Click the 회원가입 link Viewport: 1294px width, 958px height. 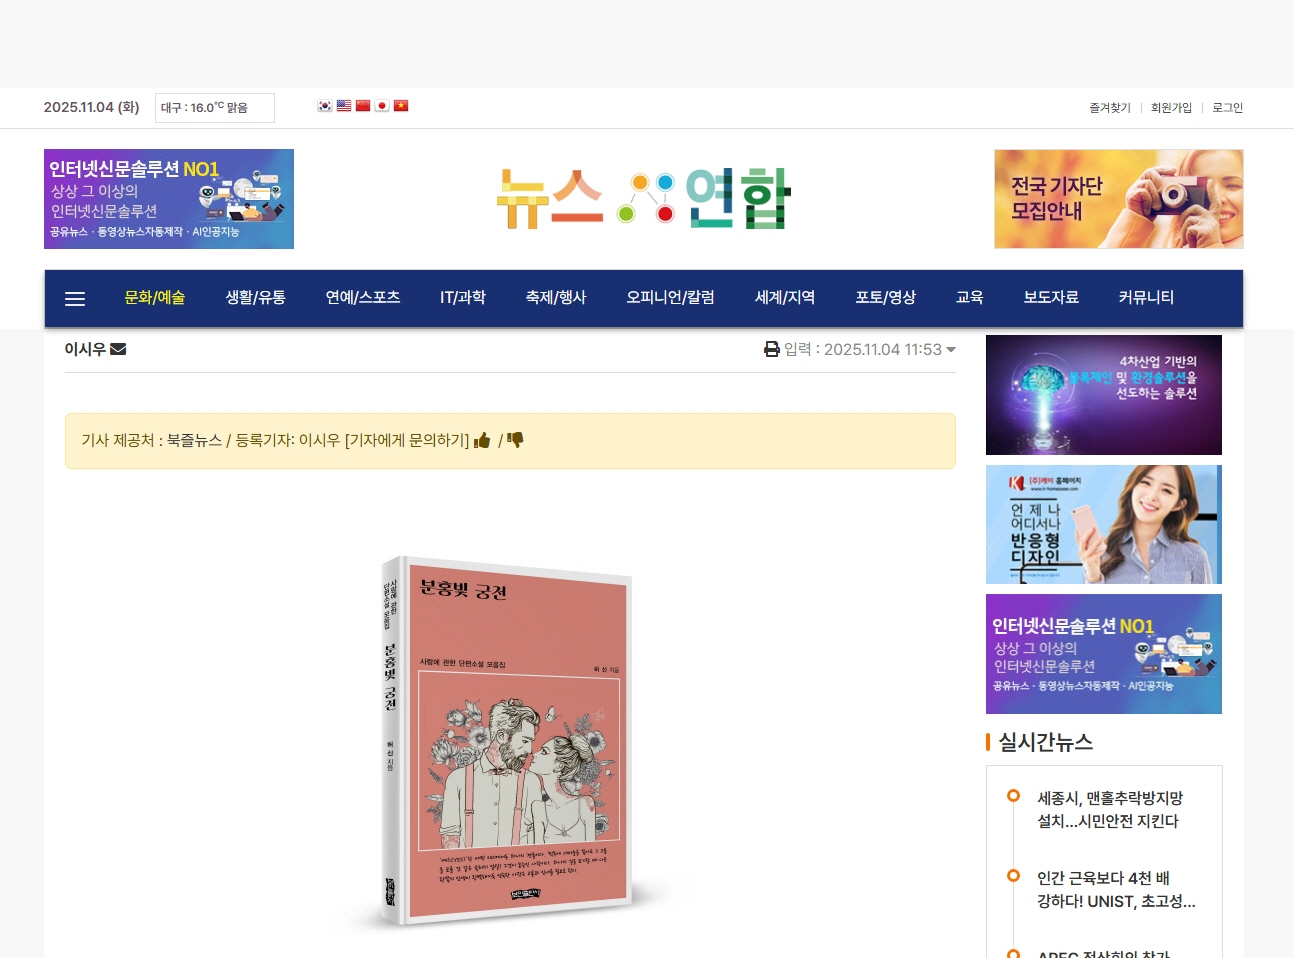click(1171, 108)
